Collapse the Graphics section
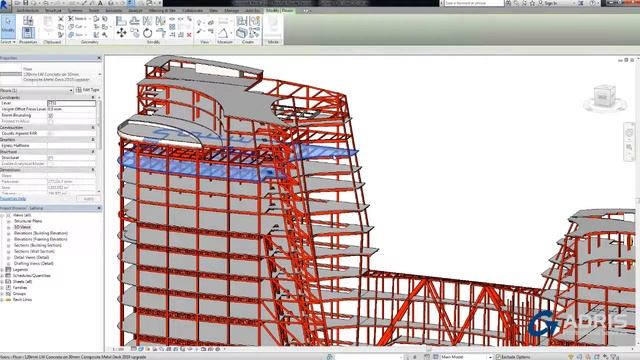This screenshot has height=360, width=640. [93, 140]
